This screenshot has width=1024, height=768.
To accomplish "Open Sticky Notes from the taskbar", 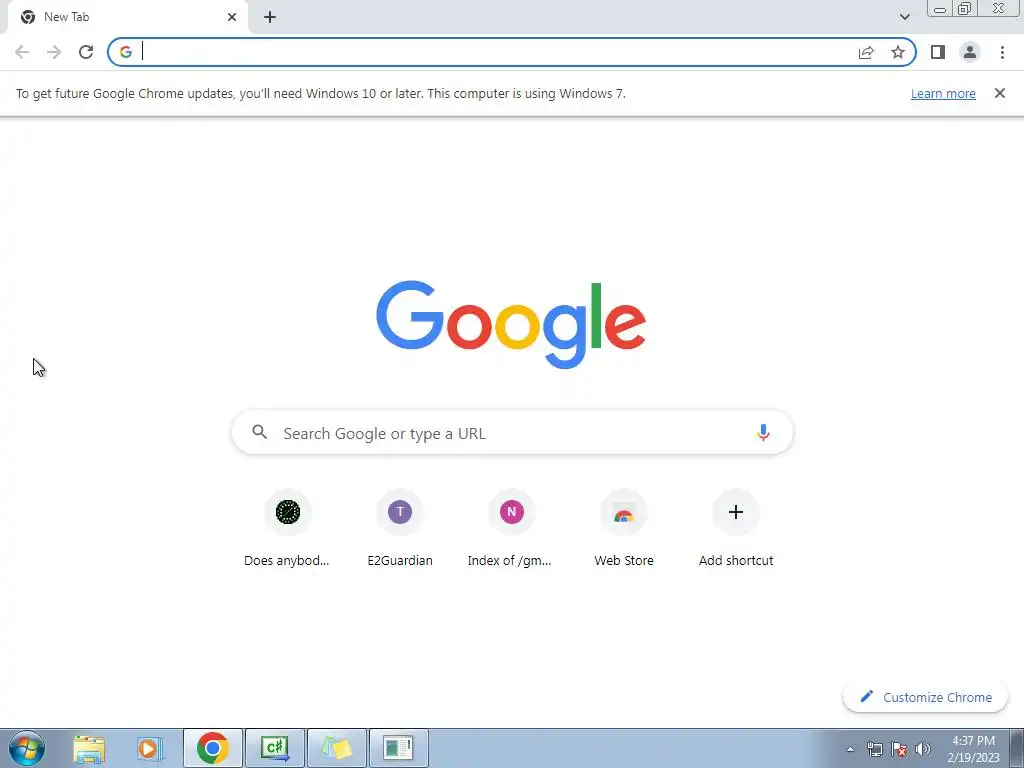I will [336, 748].
